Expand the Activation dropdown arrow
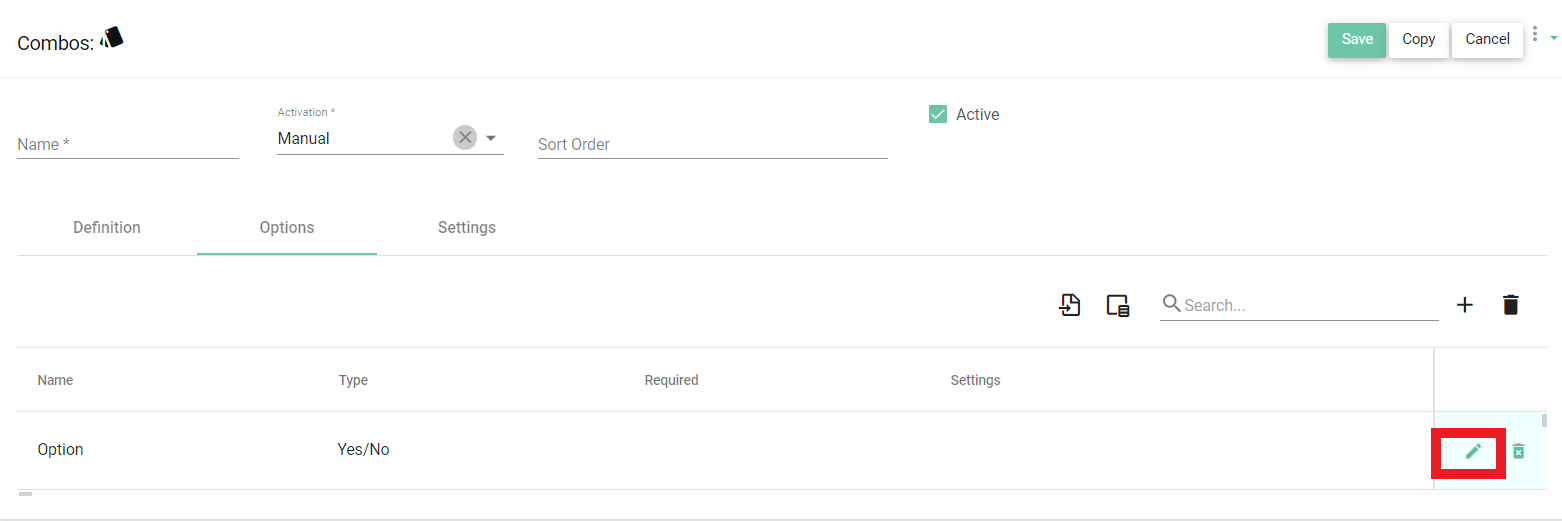Viewport: 1562px width, 521px height. (x=491, y=138)
